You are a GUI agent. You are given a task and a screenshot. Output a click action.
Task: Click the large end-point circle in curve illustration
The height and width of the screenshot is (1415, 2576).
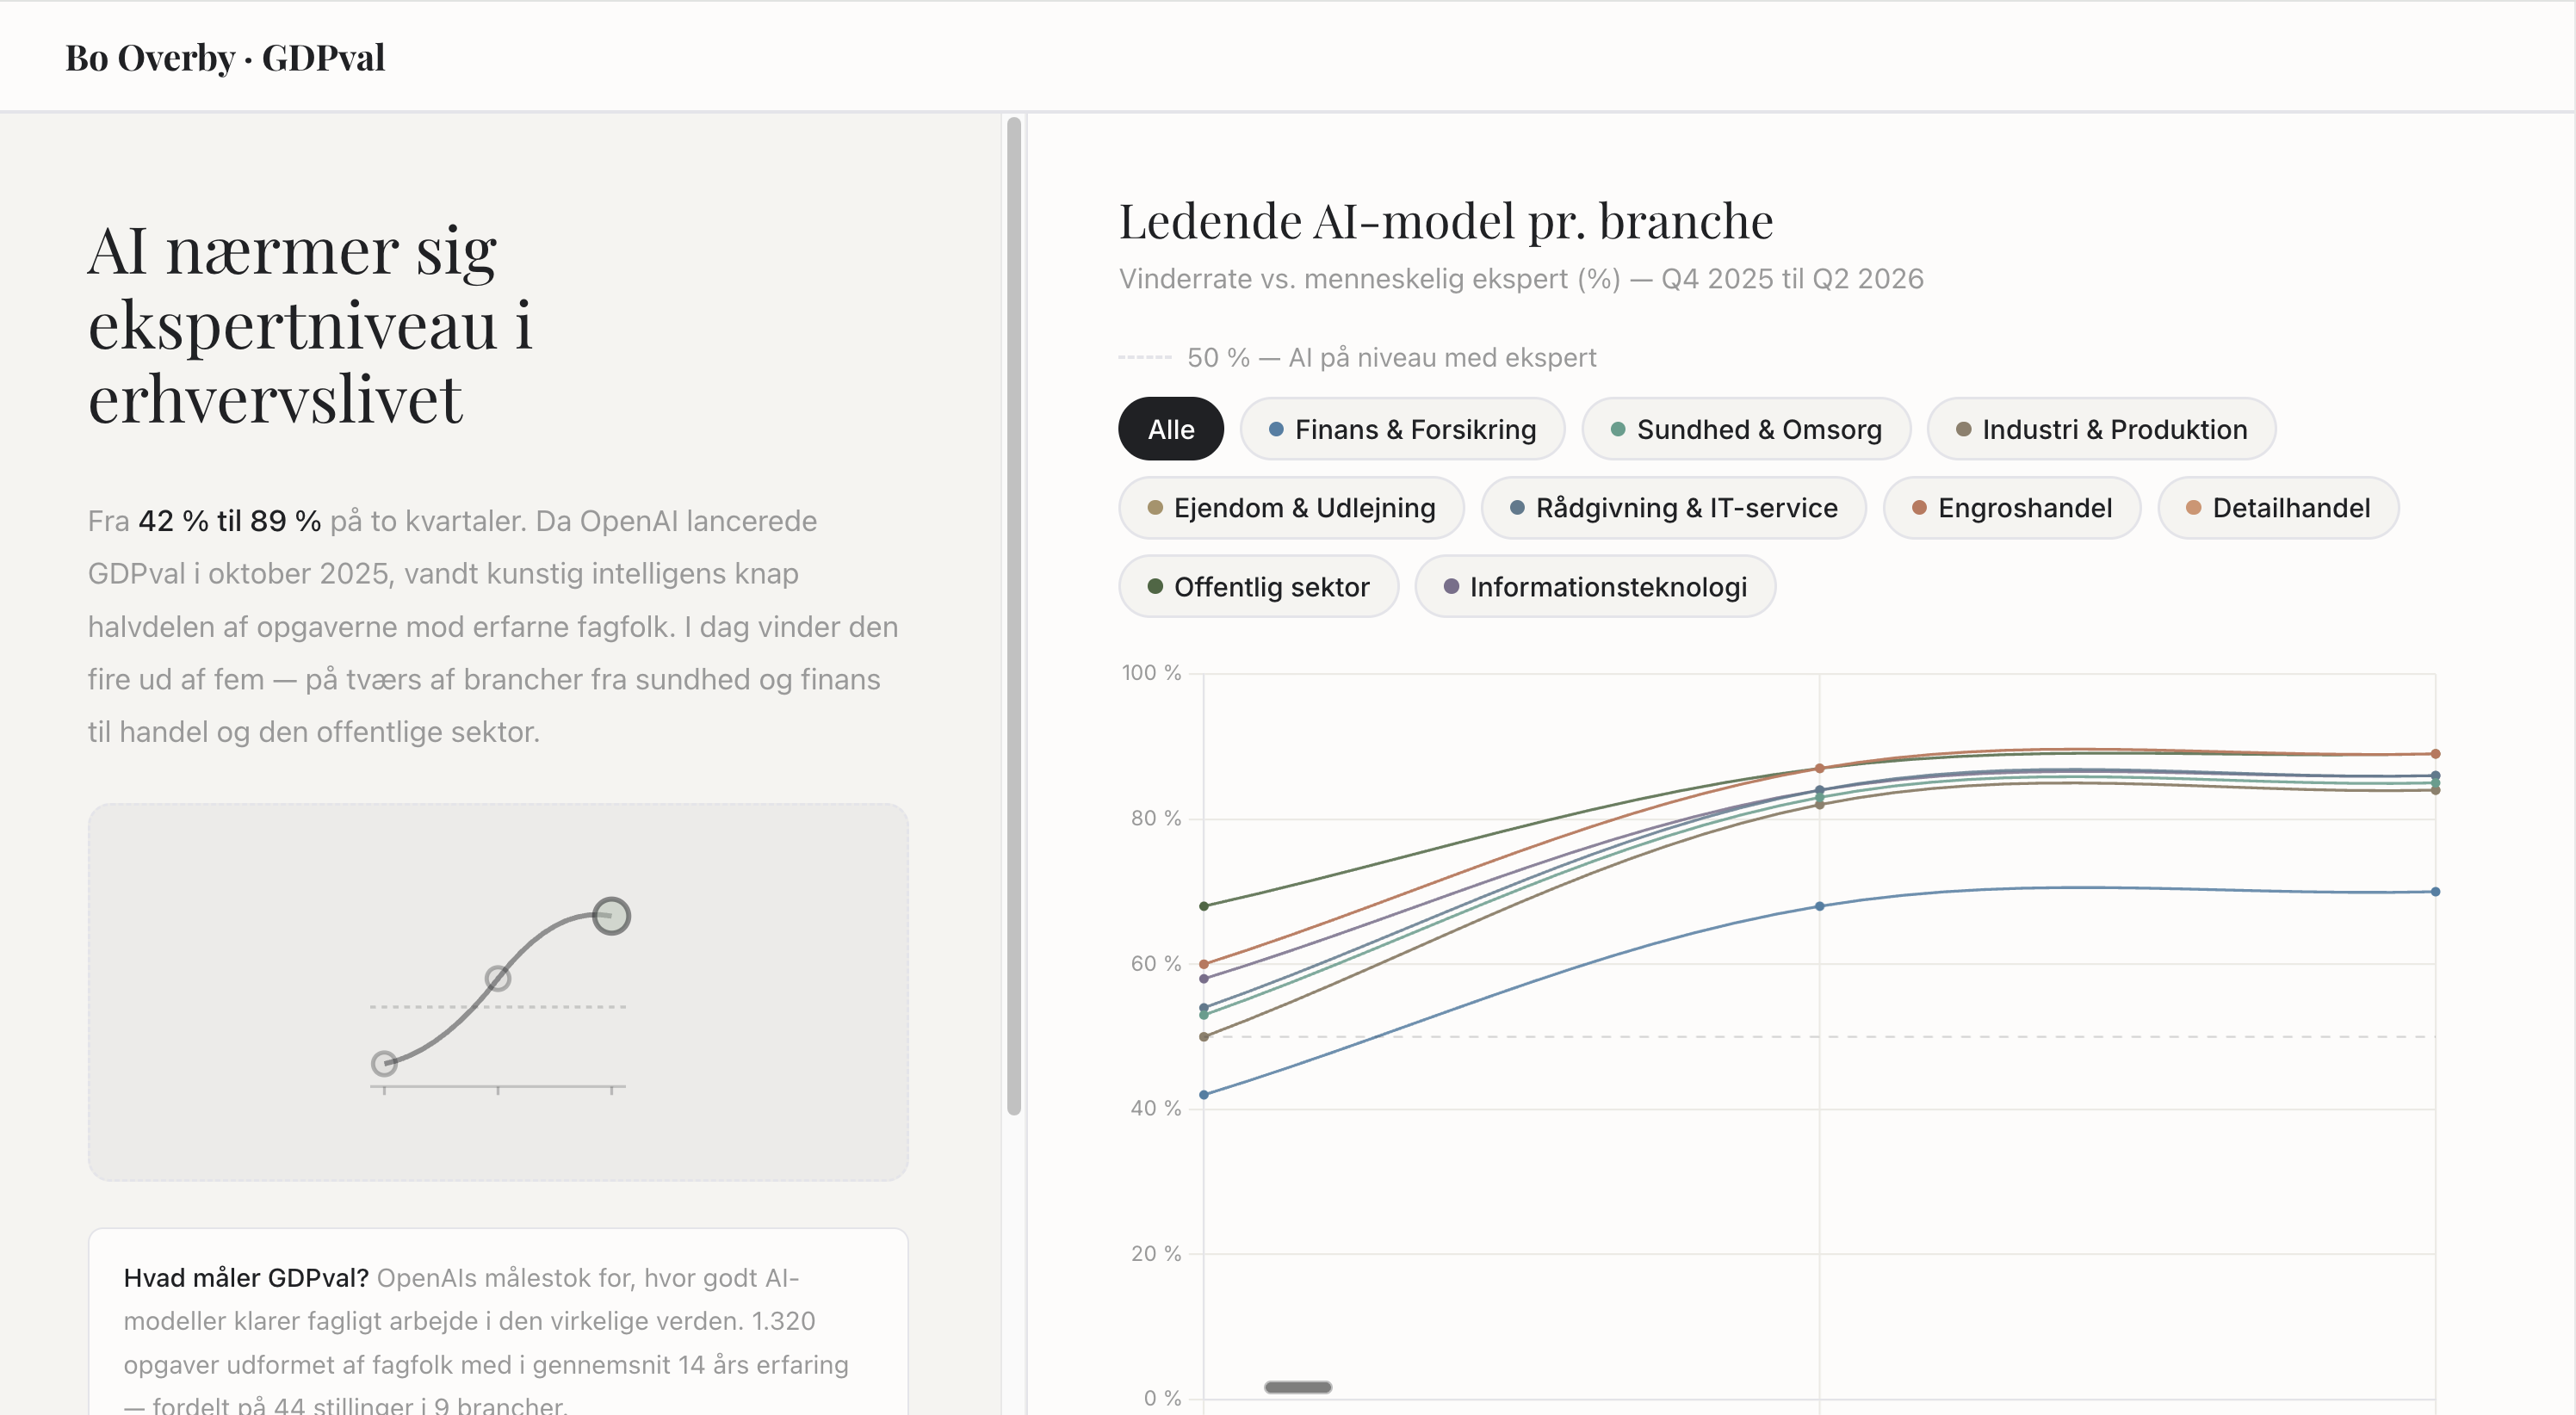611,916
